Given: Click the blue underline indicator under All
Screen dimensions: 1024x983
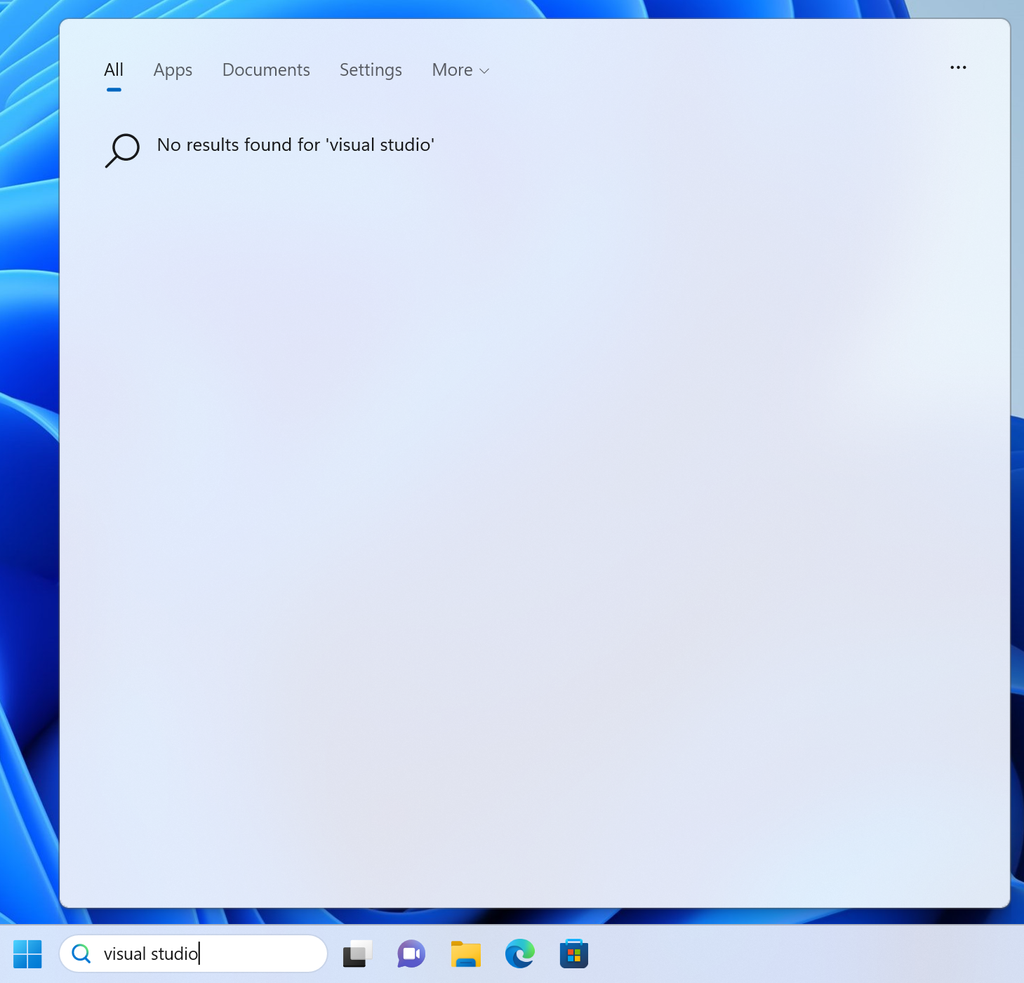Looking at the screenshot, I should tap(113, 89).
